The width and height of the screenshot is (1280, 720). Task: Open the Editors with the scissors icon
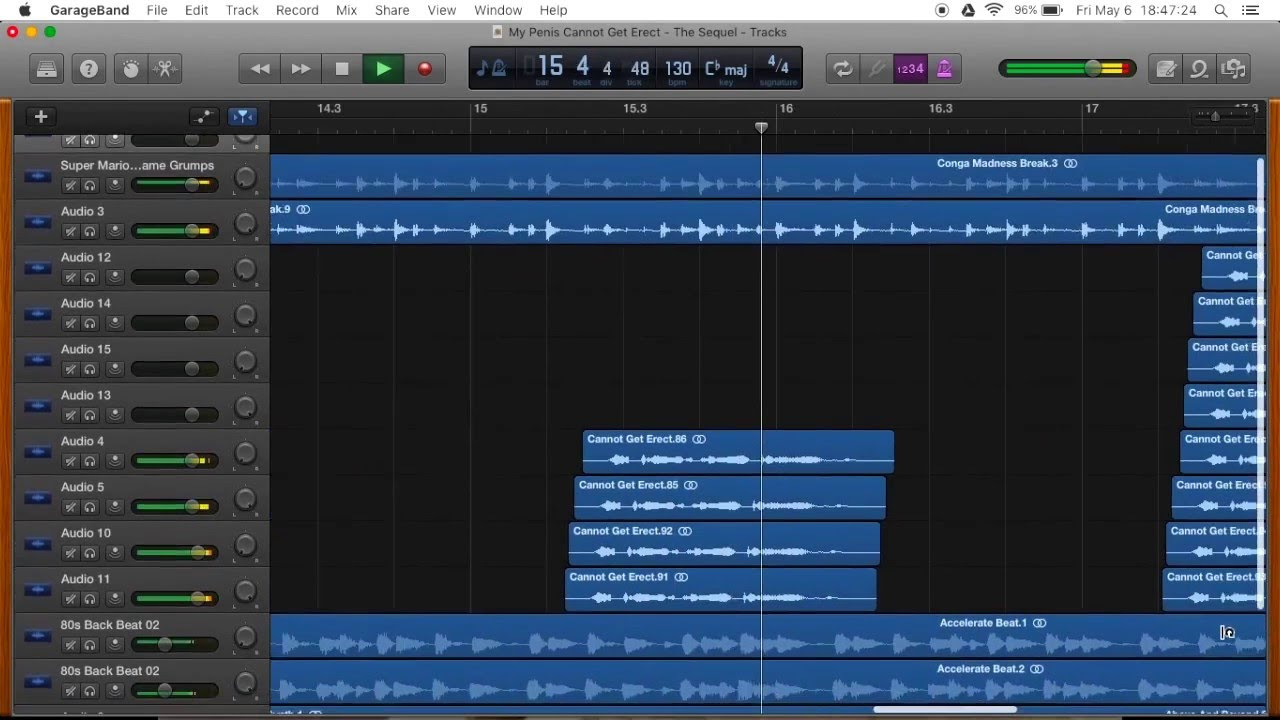pos(165,69)
